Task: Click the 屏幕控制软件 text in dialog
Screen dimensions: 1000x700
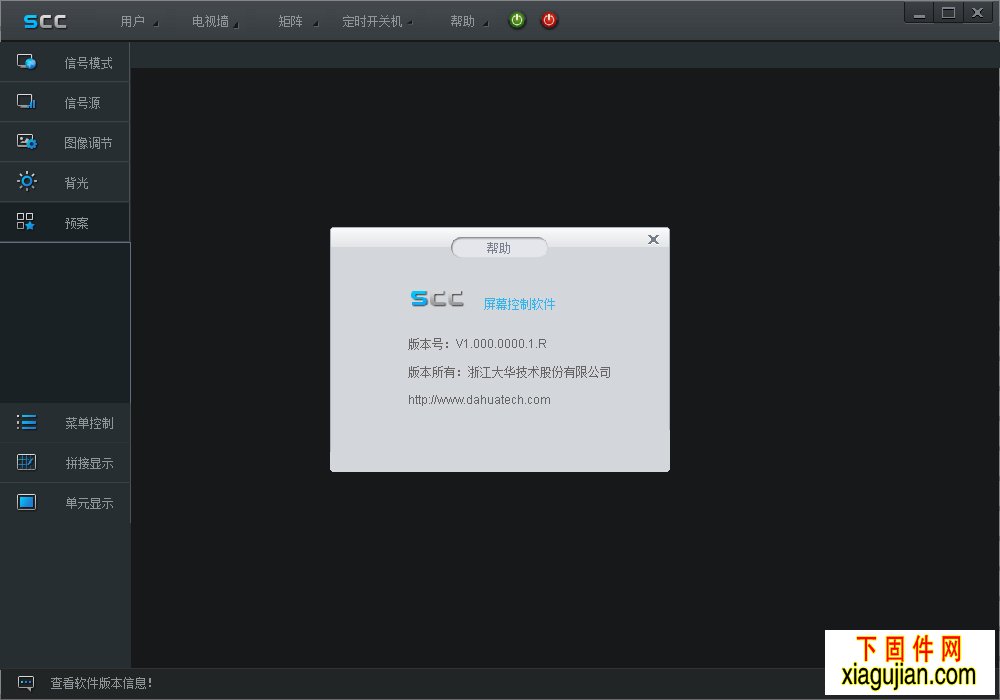Action: [x=519, y=304]
